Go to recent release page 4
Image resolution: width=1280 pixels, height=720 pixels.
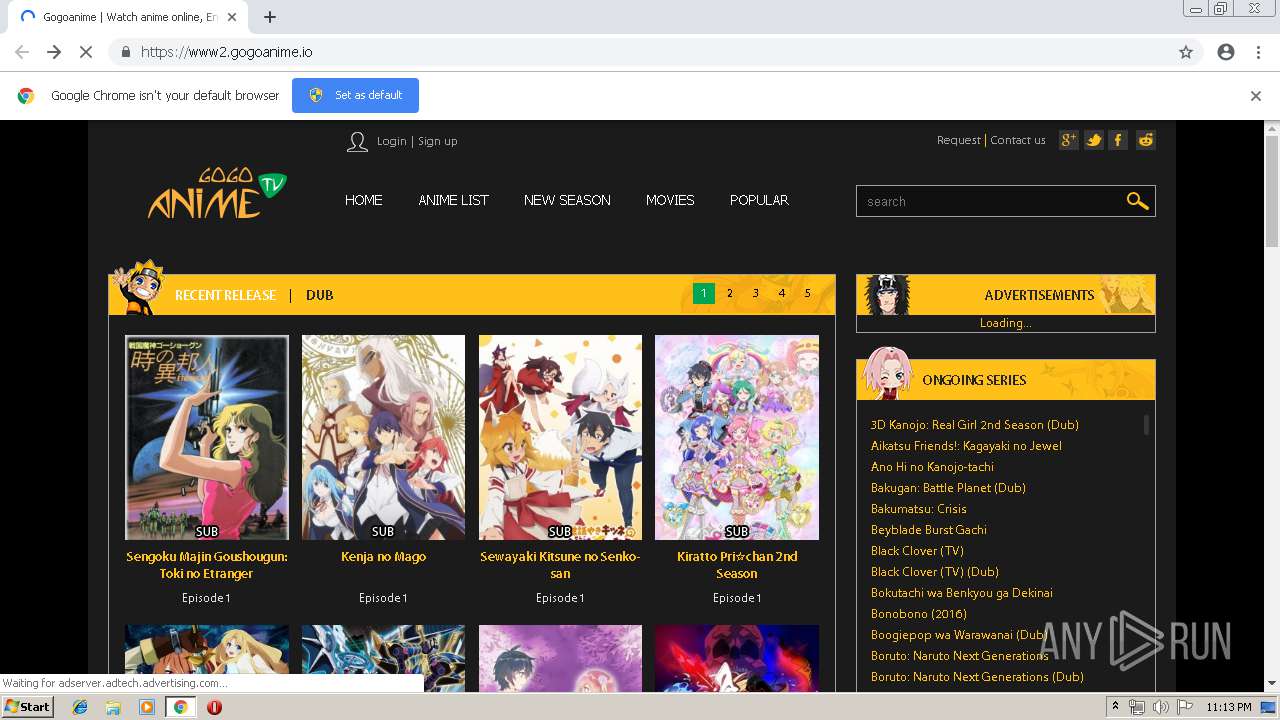pos(782,293)
